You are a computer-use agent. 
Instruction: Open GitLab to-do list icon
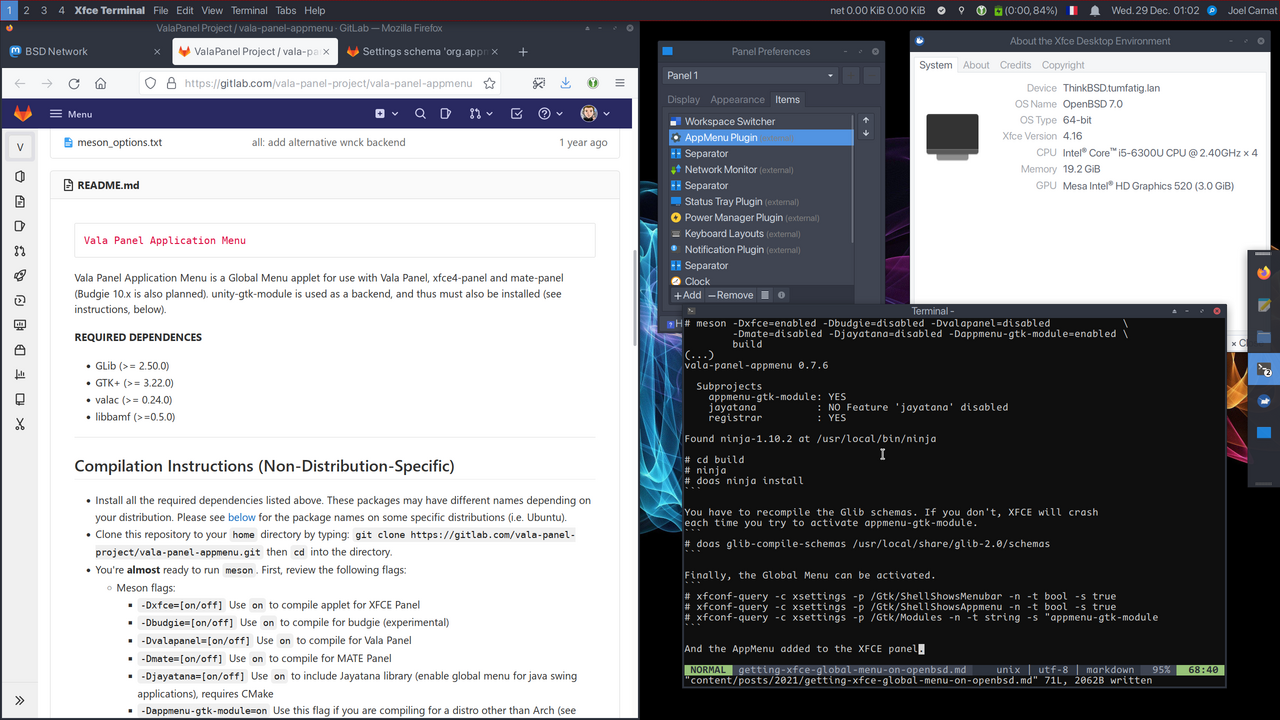[x=517, y=114]
